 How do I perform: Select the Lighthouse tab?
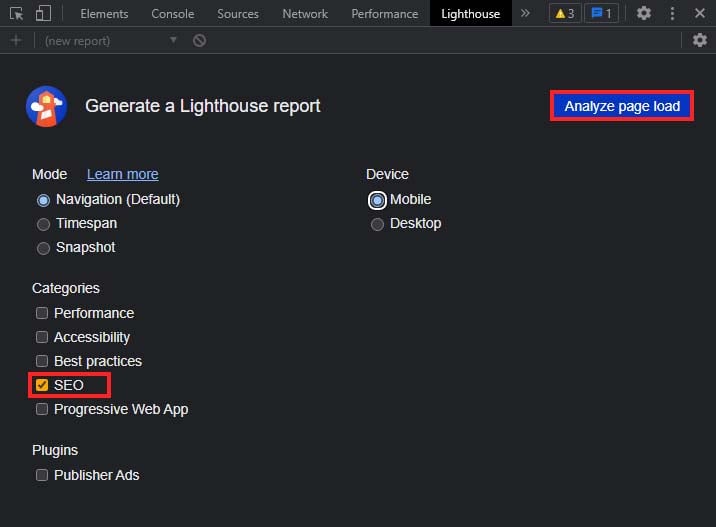(470, 14)
